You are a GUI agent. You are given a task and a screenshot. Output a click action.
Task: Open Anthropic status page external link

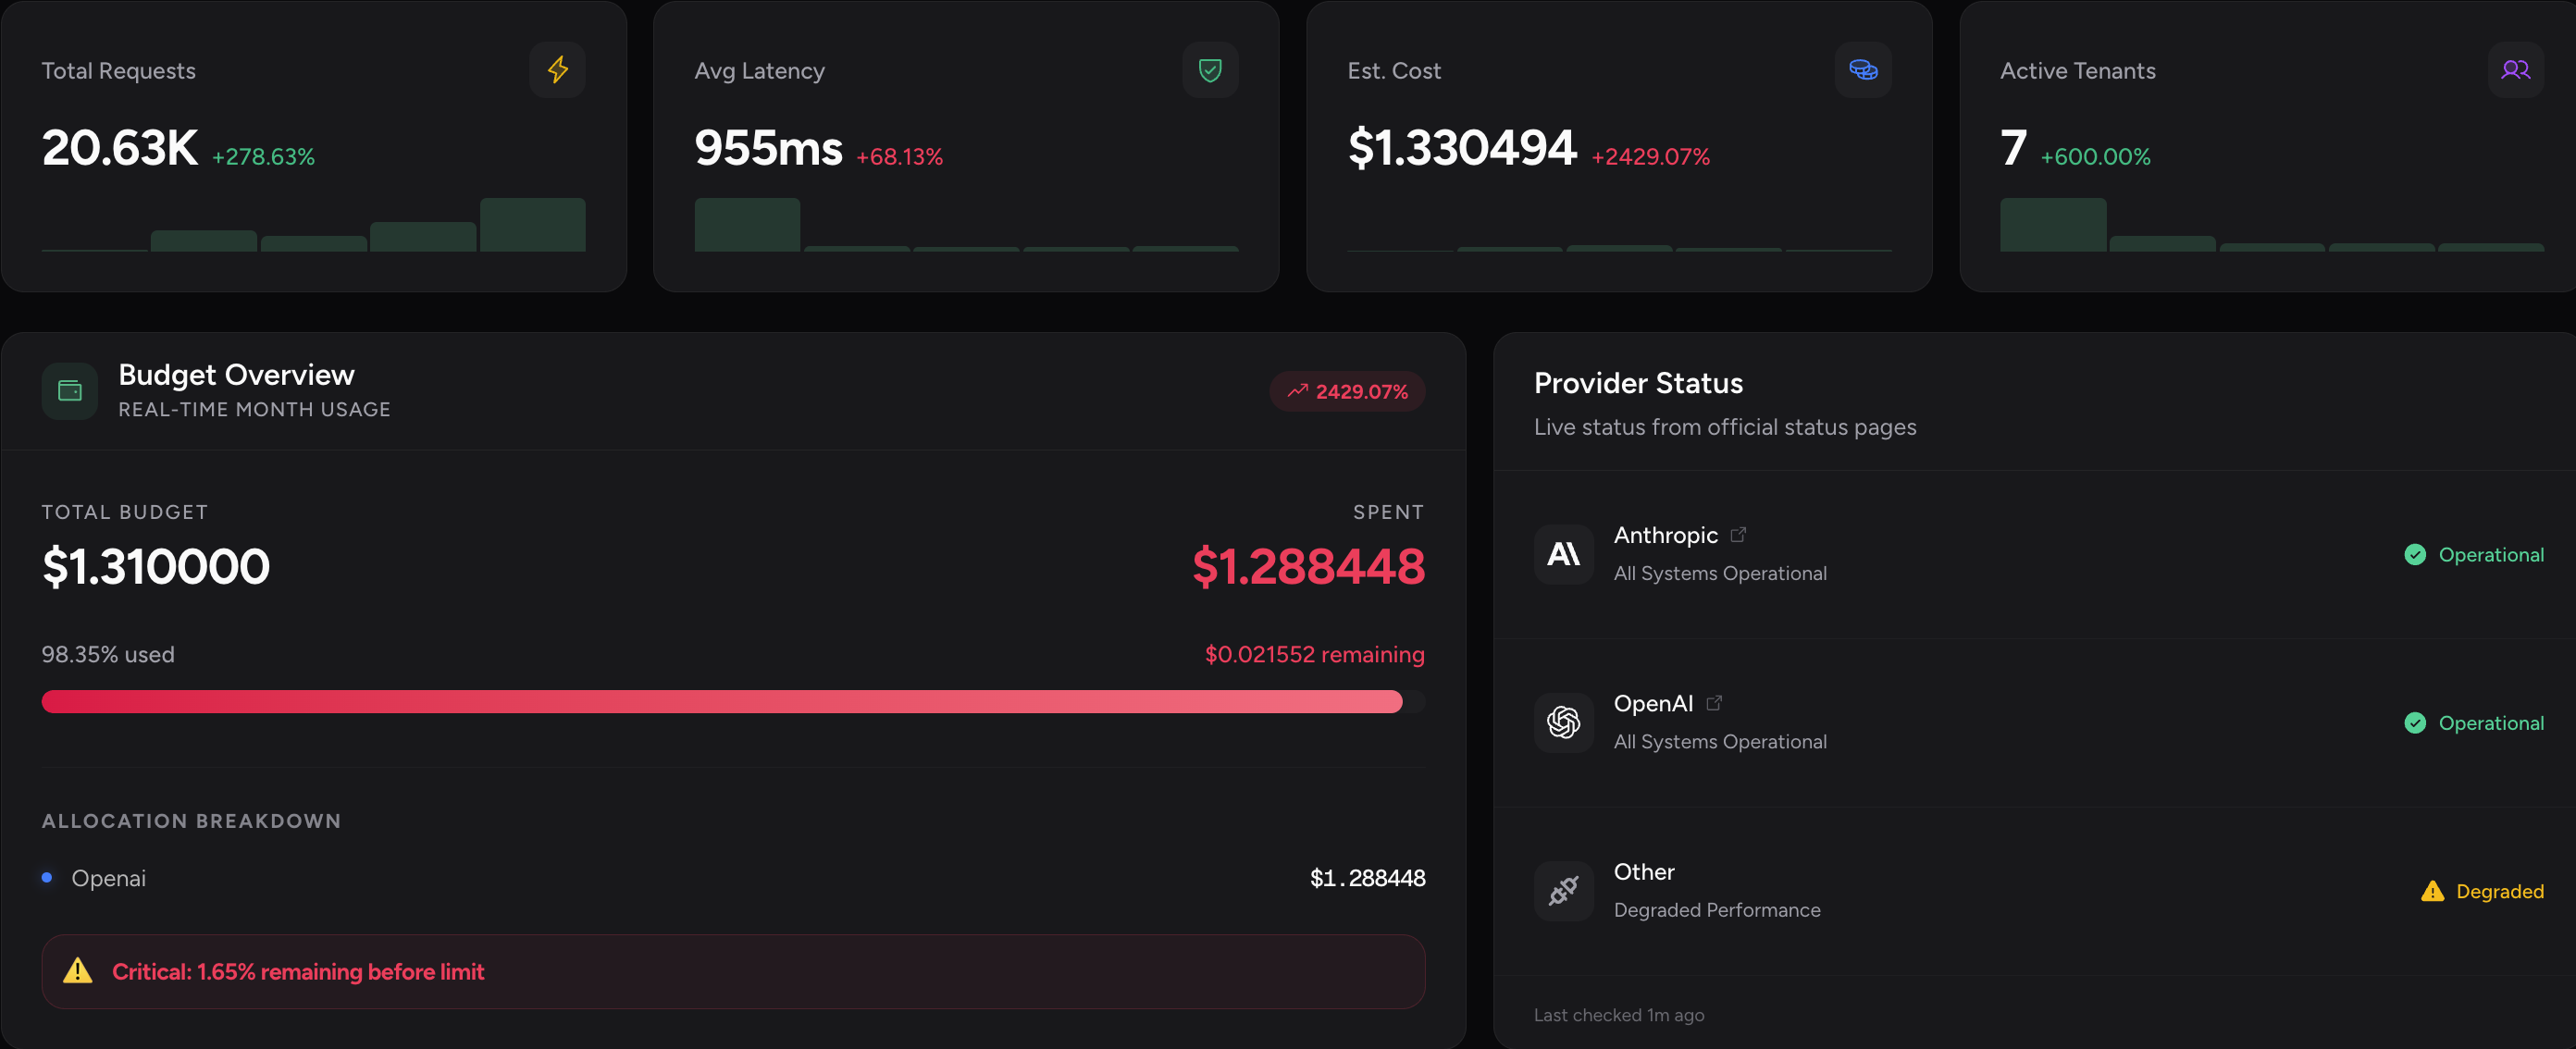(1738, 535)
